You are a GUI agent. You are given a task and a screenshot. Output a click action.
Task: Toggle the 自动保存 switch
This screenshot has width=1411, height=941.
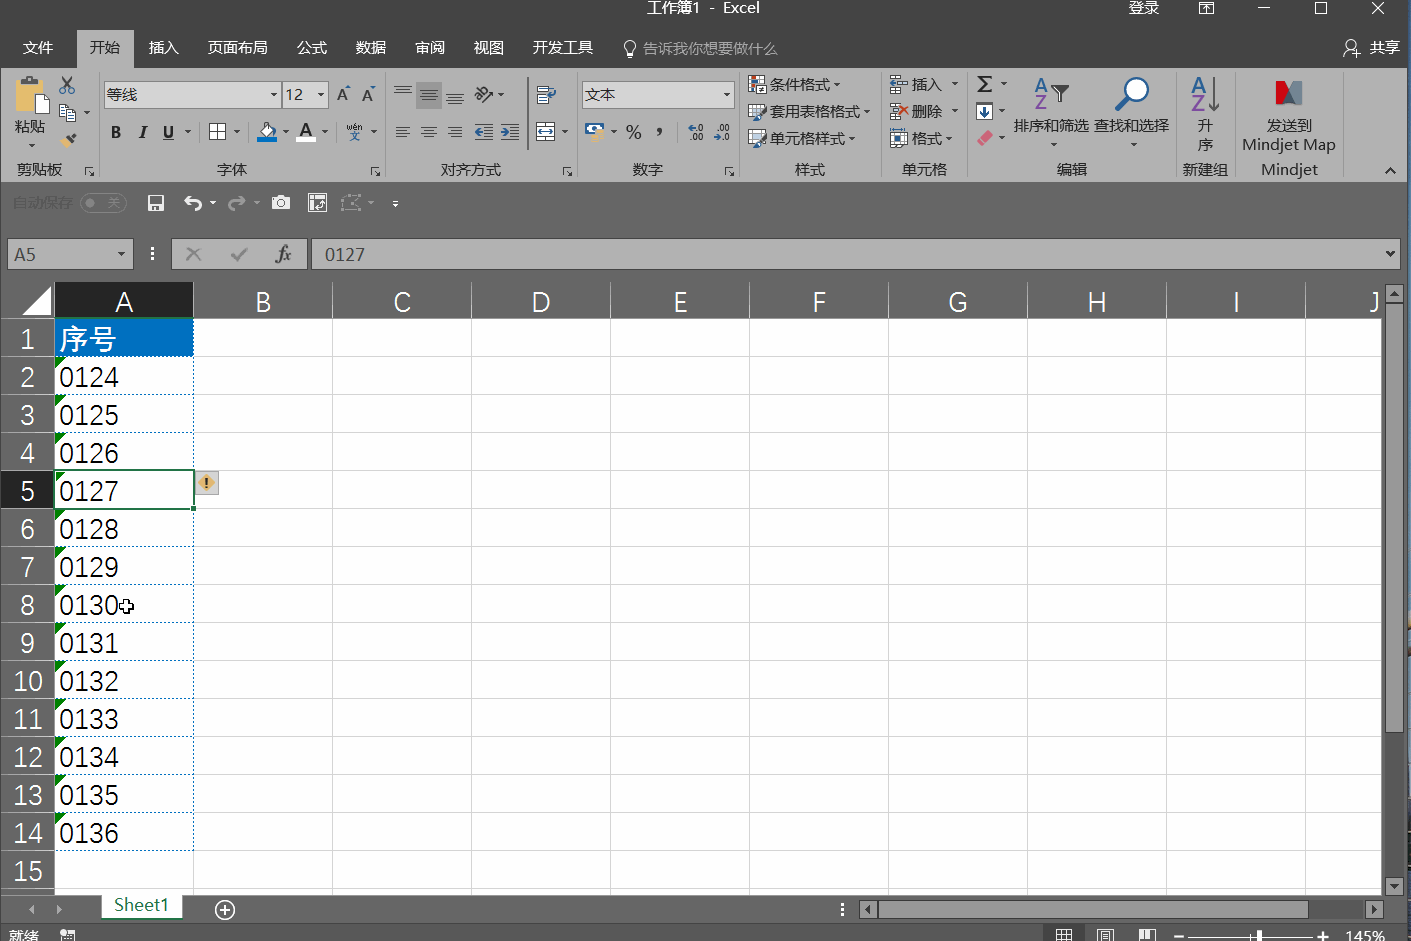[x=103, y=203]
